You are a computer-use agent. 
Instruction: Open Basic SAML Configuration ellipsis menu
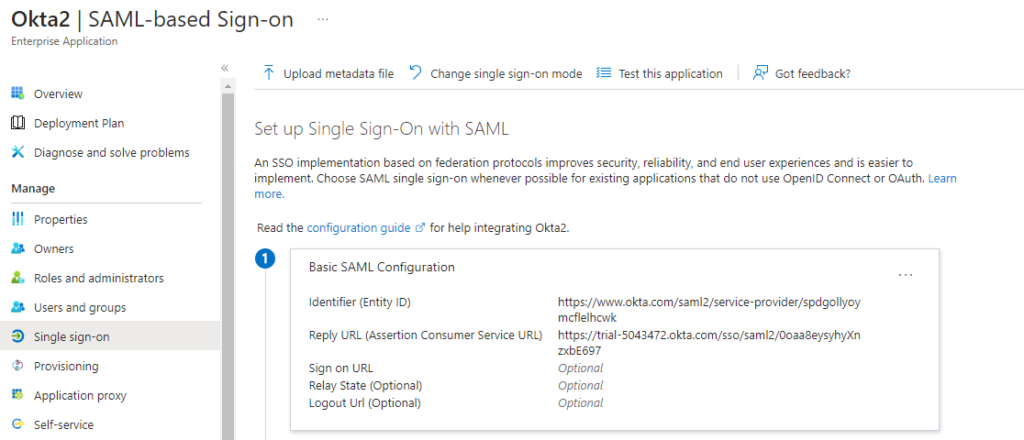click(x=905, y=275)
